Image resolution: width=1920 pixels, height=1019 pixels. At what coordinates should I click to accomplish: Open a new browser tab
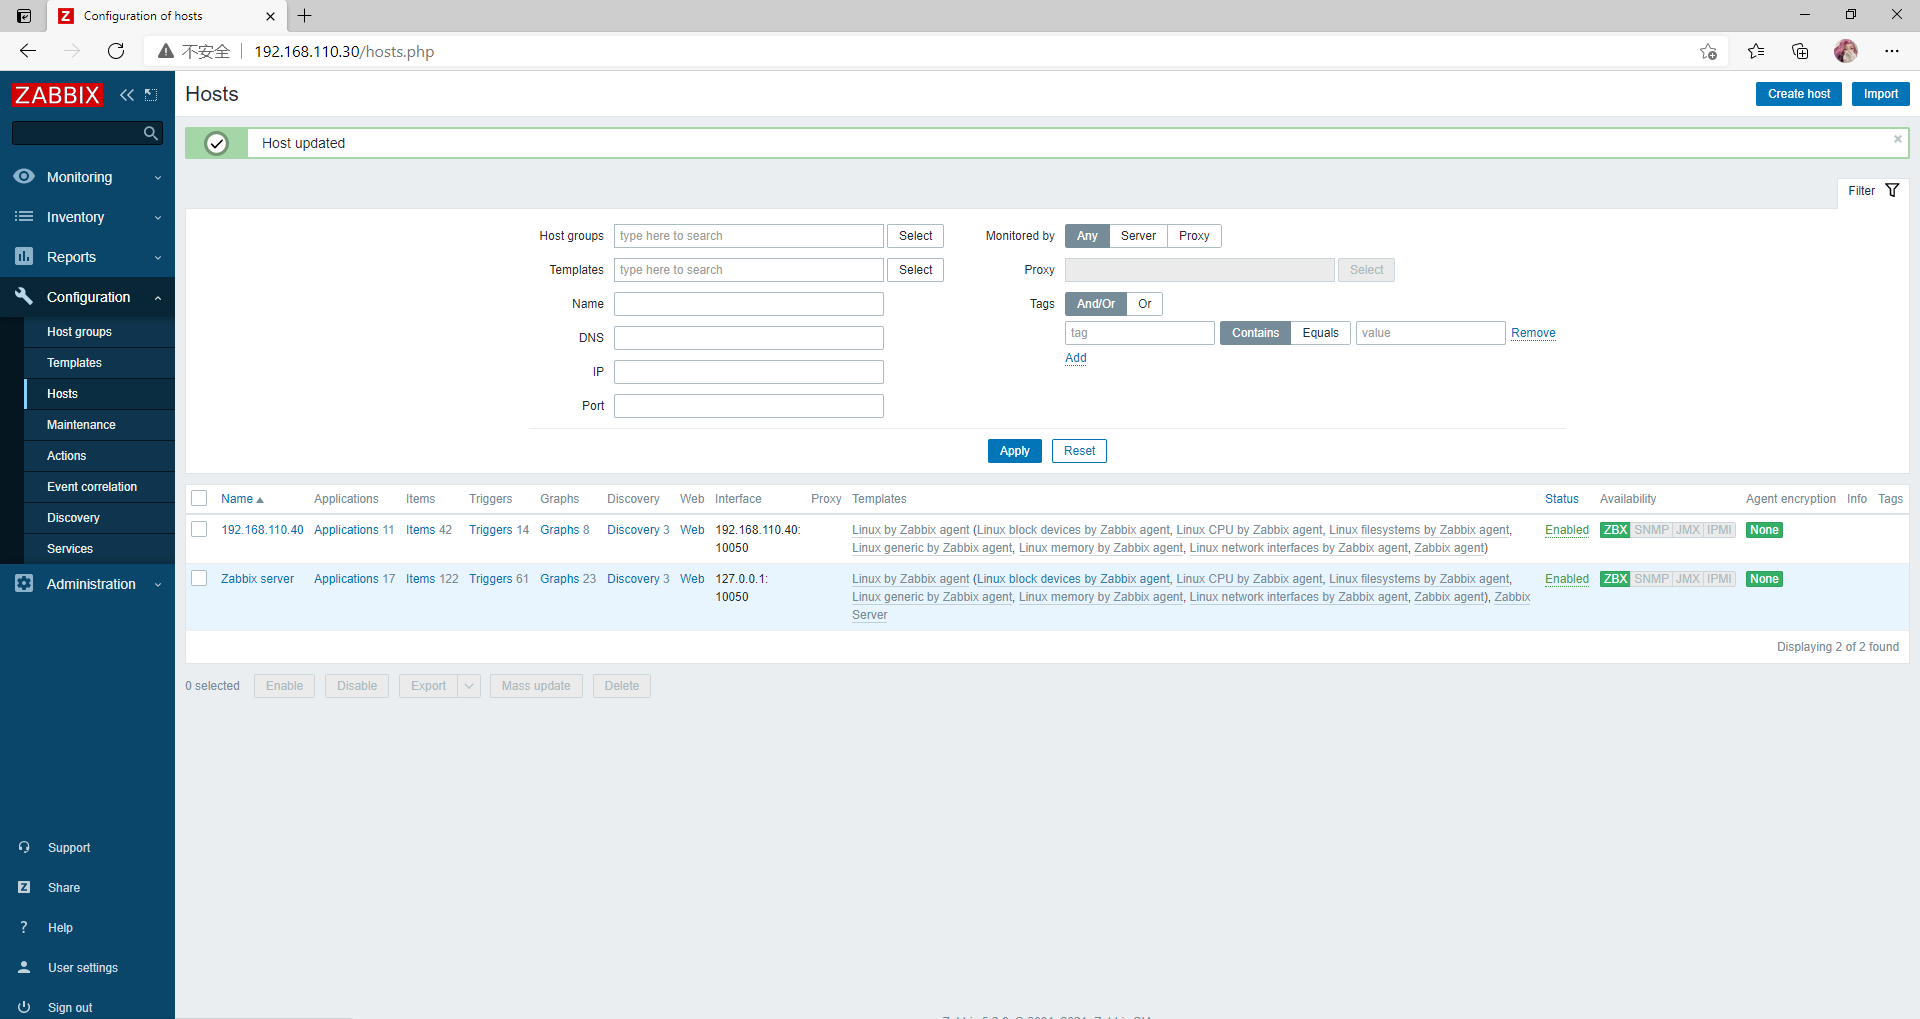[305, 15]
